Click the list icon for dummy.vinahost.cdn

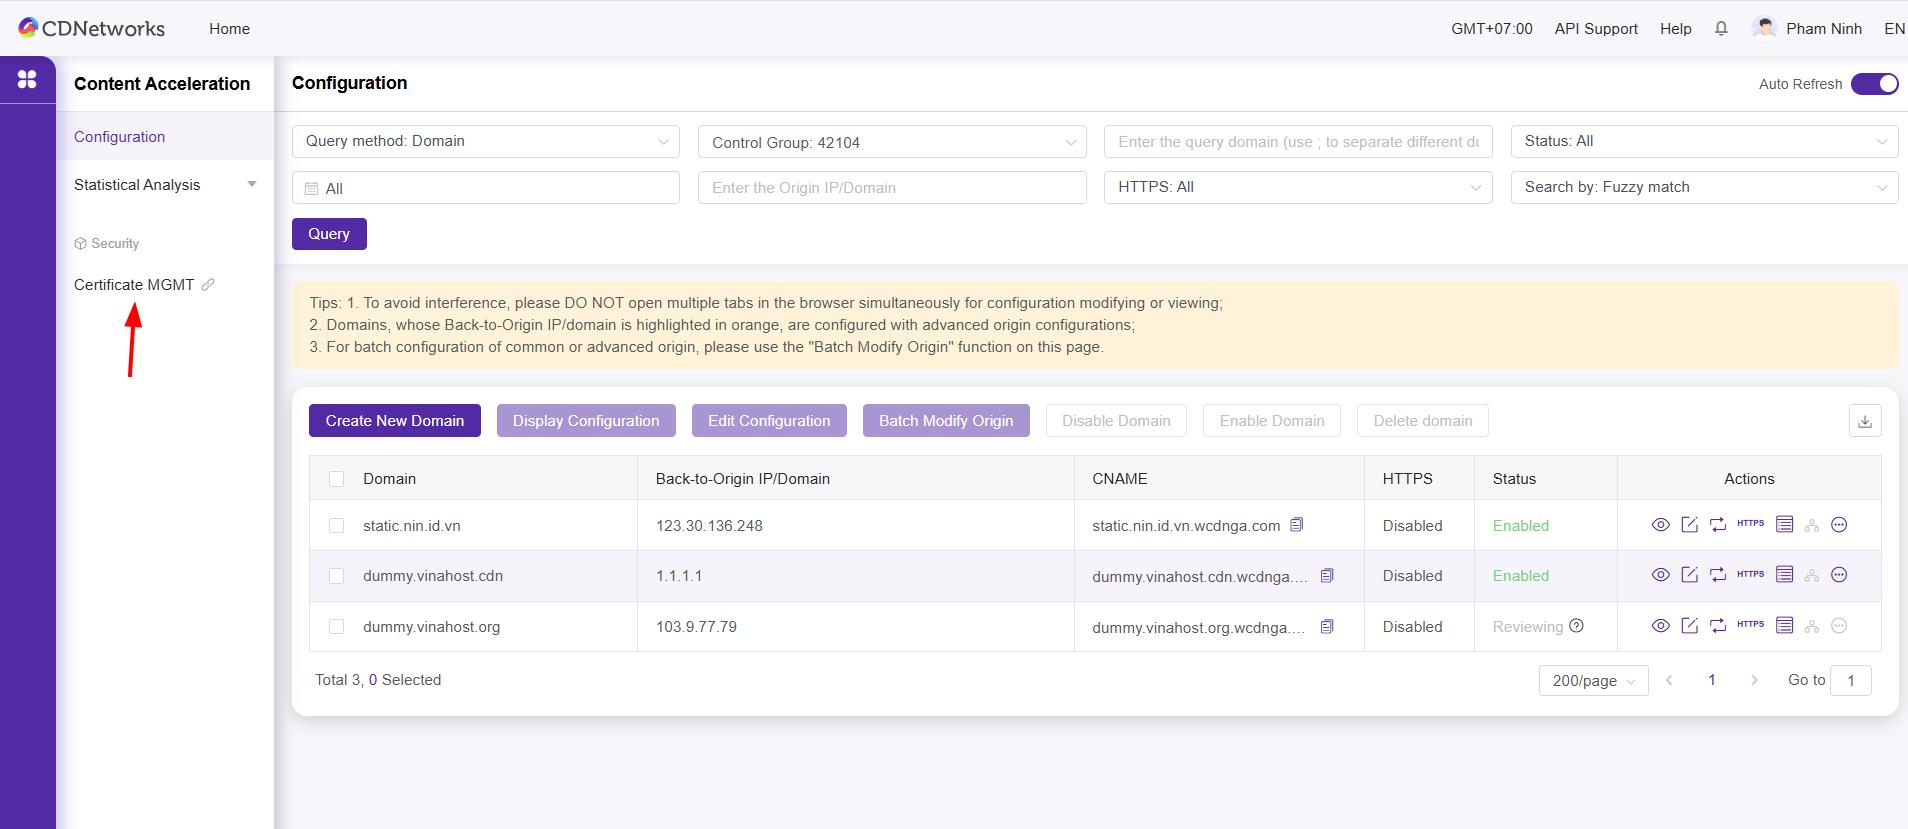pyautogui.click(x=1784, y=575)
